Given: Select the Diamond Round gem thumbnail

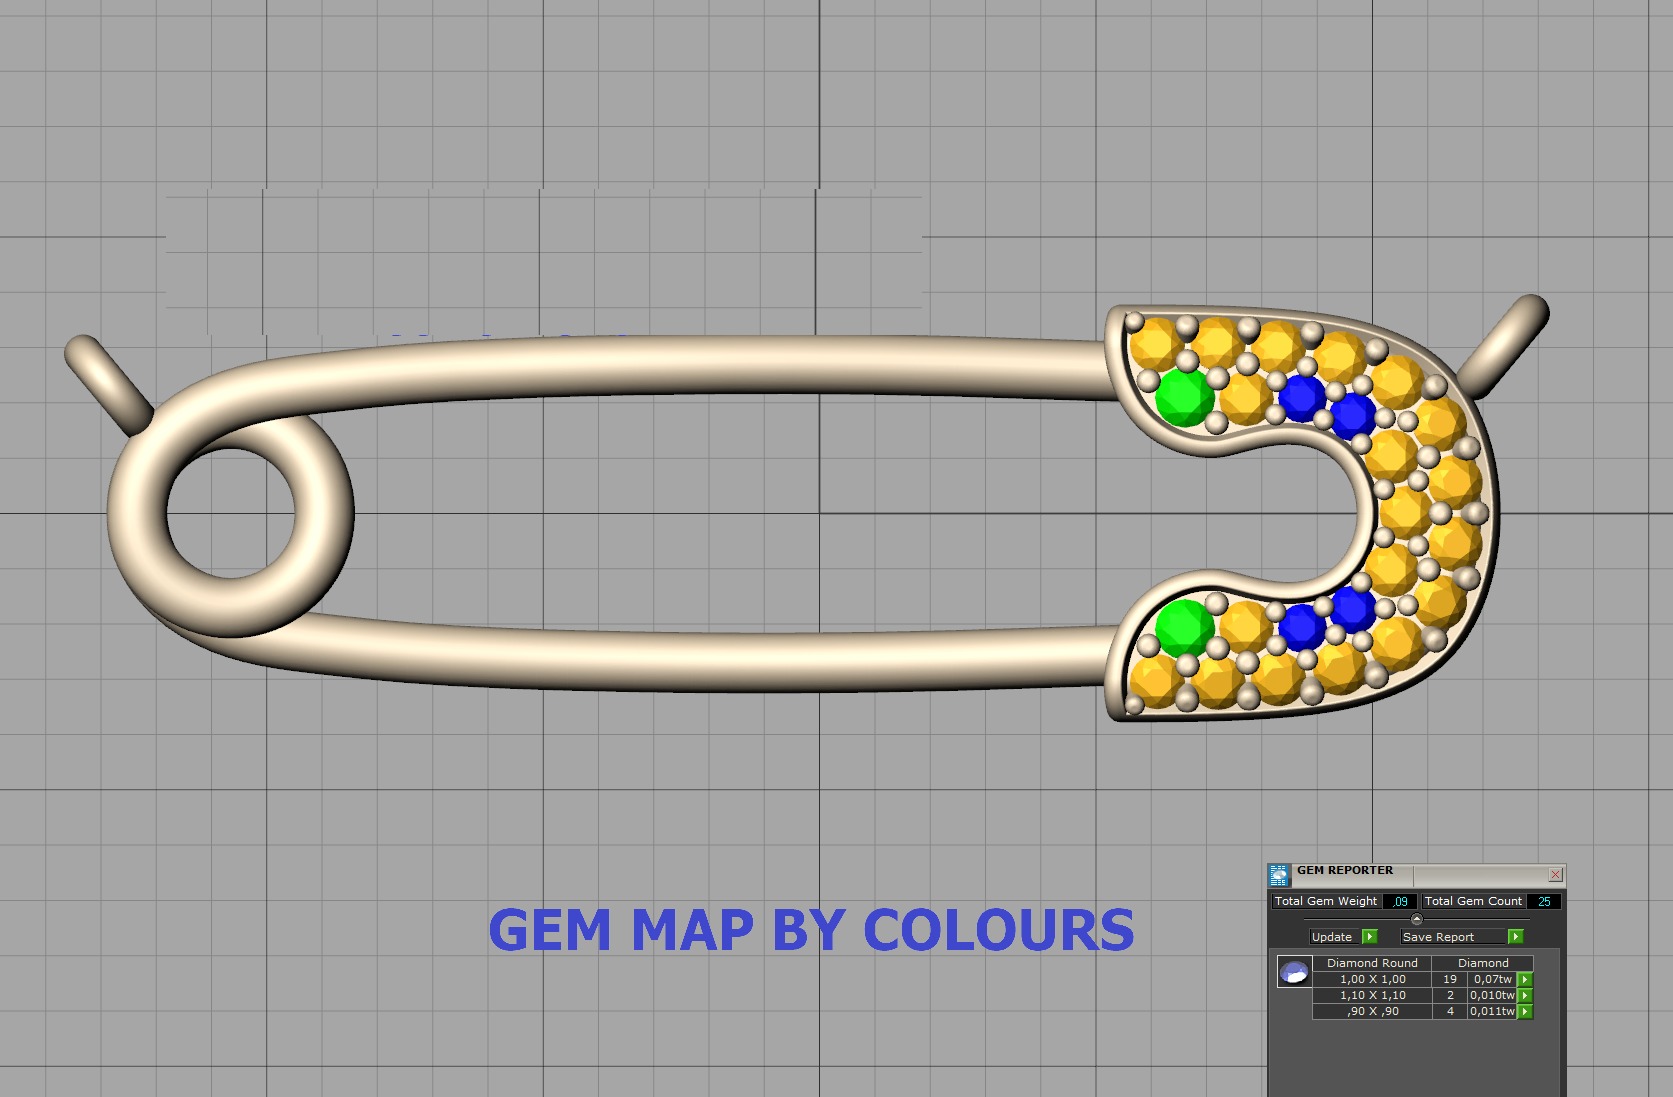Looking at the screenshot, I should coord(1295,972).
